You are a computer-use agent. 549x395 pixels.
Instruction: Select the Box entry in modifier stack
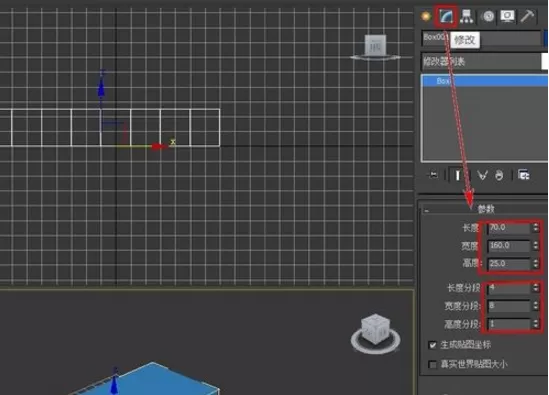tap(485, 81)
